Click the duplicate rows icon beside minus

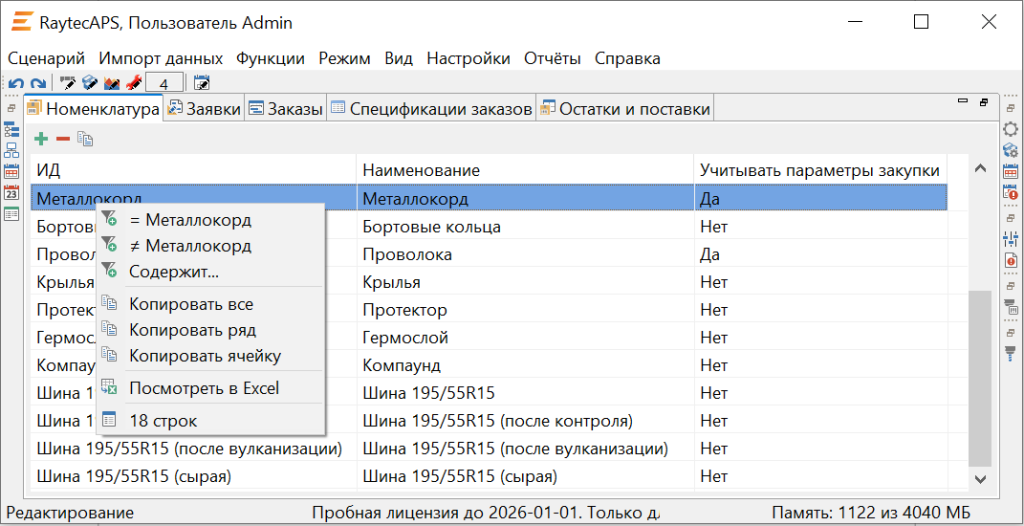click(85, 139)
